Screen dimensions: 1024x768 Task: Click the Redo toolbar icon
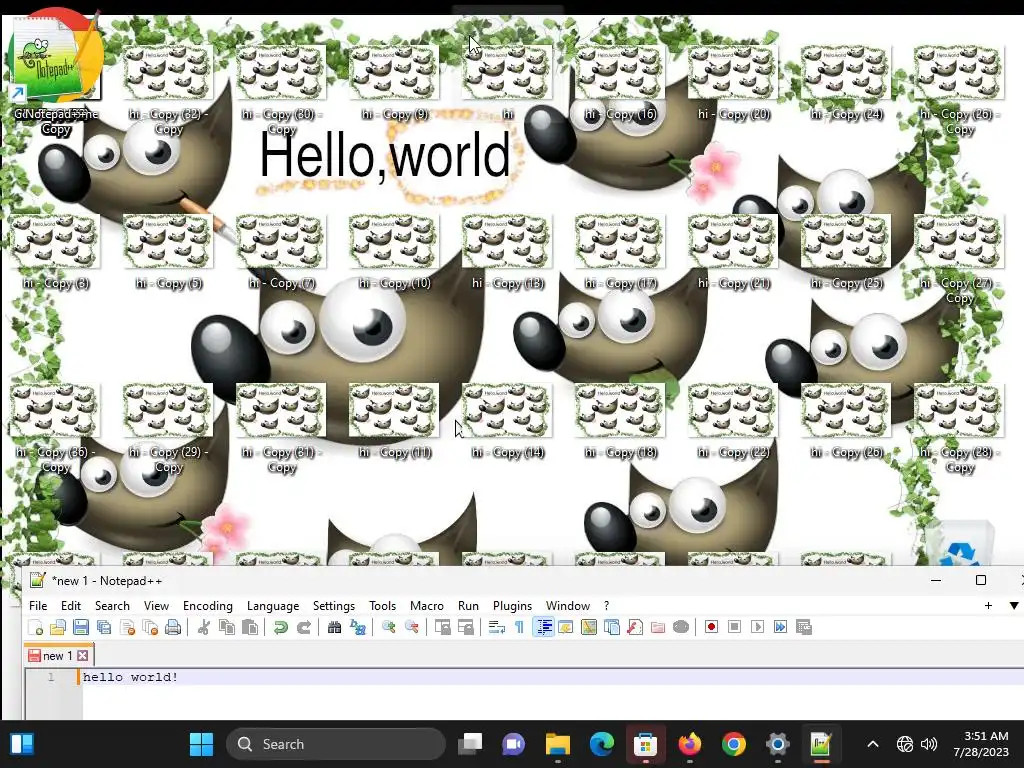point(304,628)
